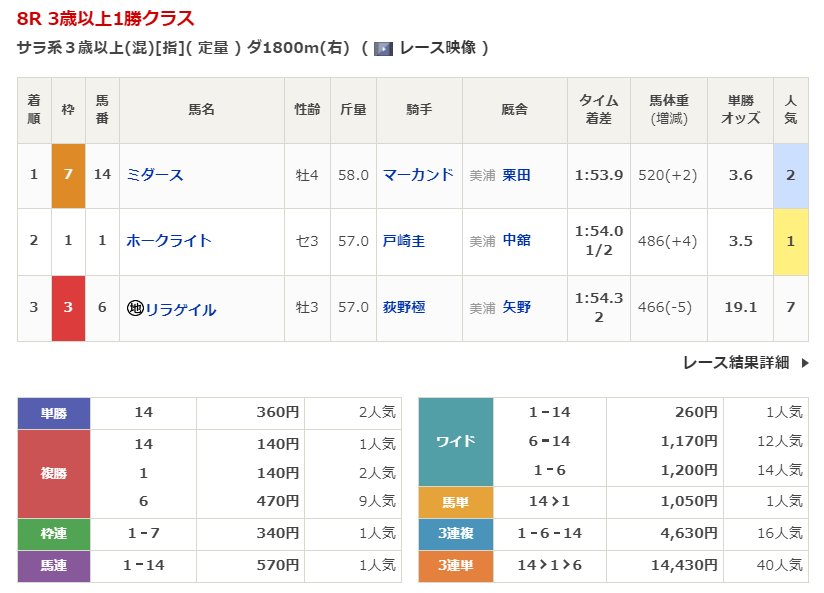
Task: Click jockey link 荻野極
Action: (404, 308)
